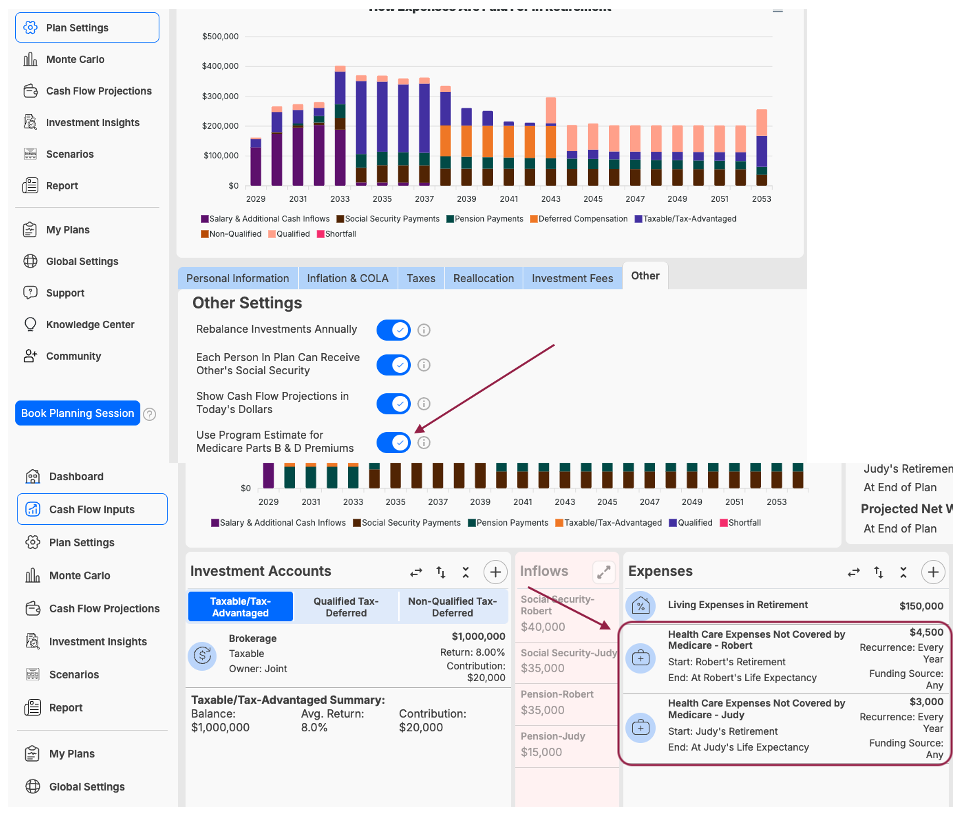Click the Book Planning Session button

(x=77, y=414)
